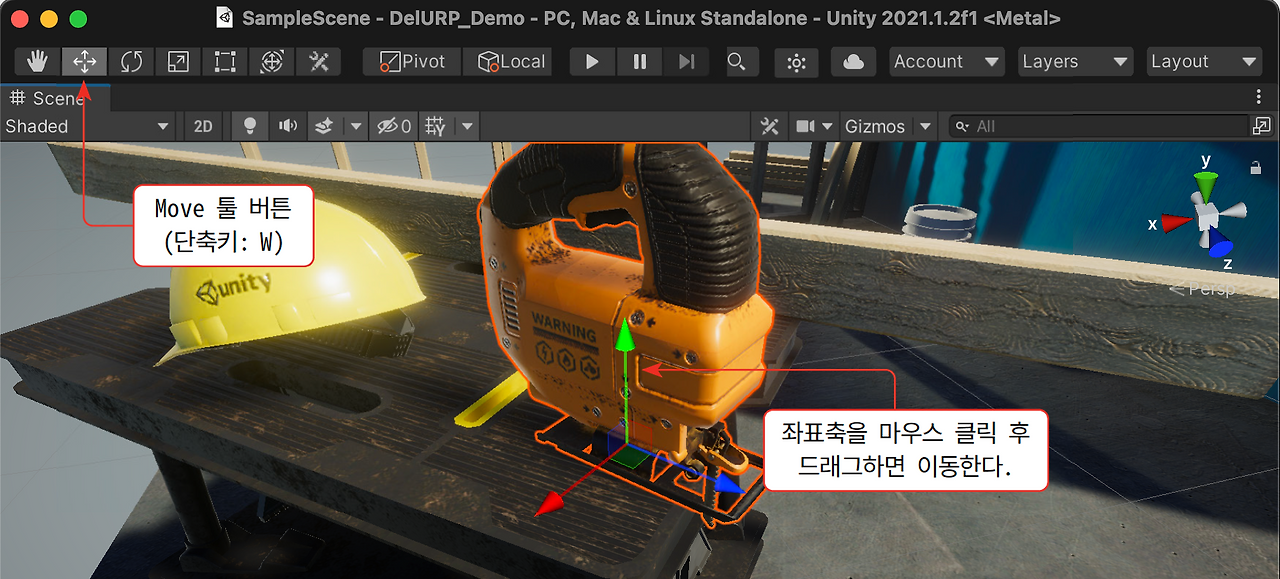
Task: Start Play mode
Action: point(592,62)
